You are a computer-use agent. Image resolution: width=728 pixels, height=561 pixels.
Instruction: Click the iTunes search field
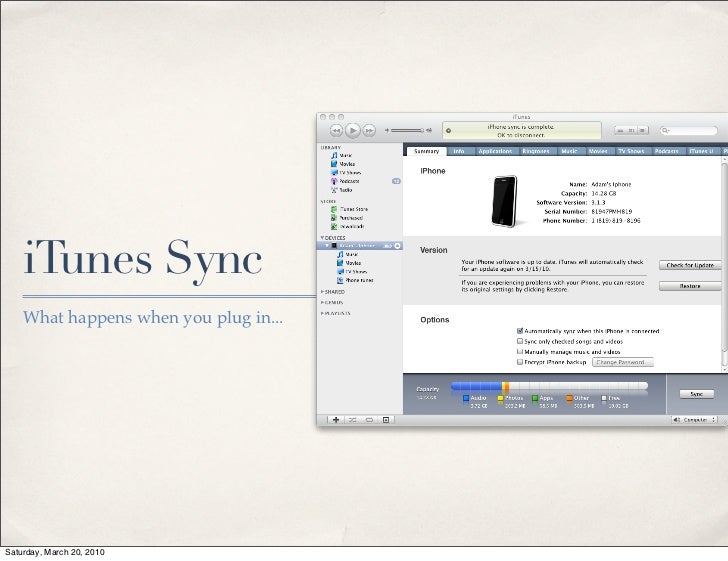[x=689, y=130]
